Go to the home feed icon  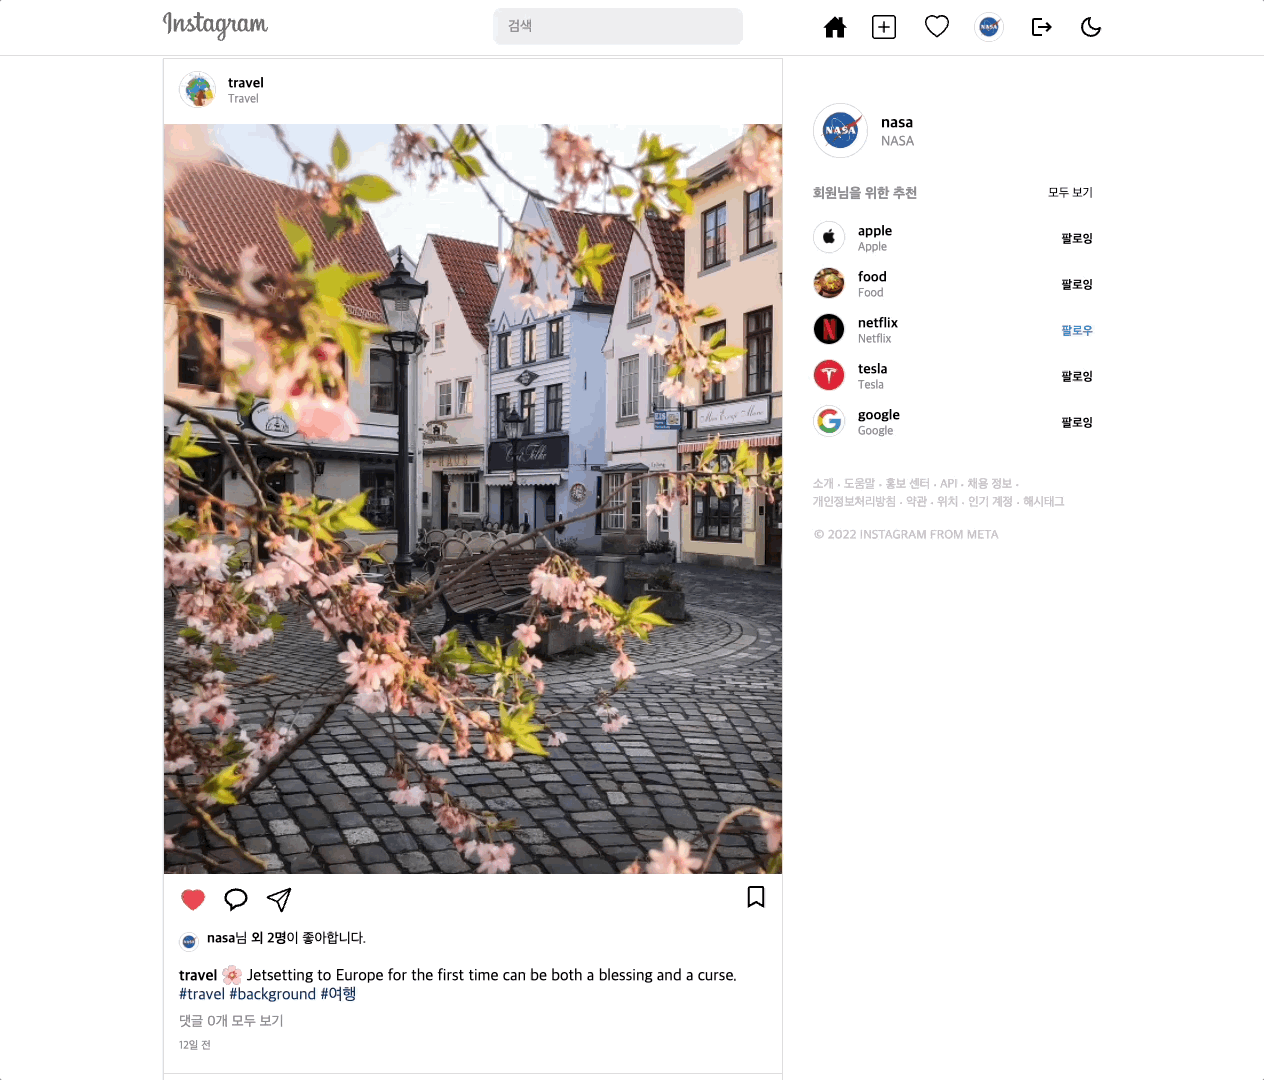835,27
